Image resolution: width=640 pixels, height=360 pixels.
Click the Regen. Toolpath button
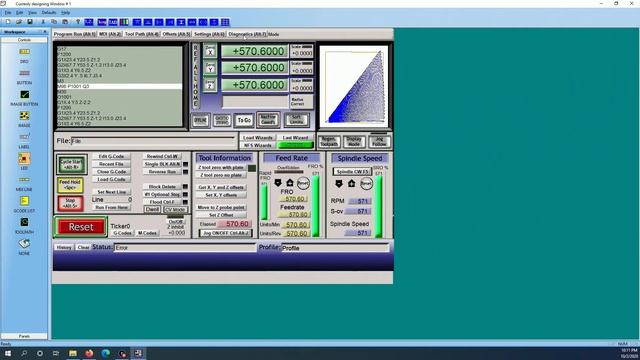(329, 142)
